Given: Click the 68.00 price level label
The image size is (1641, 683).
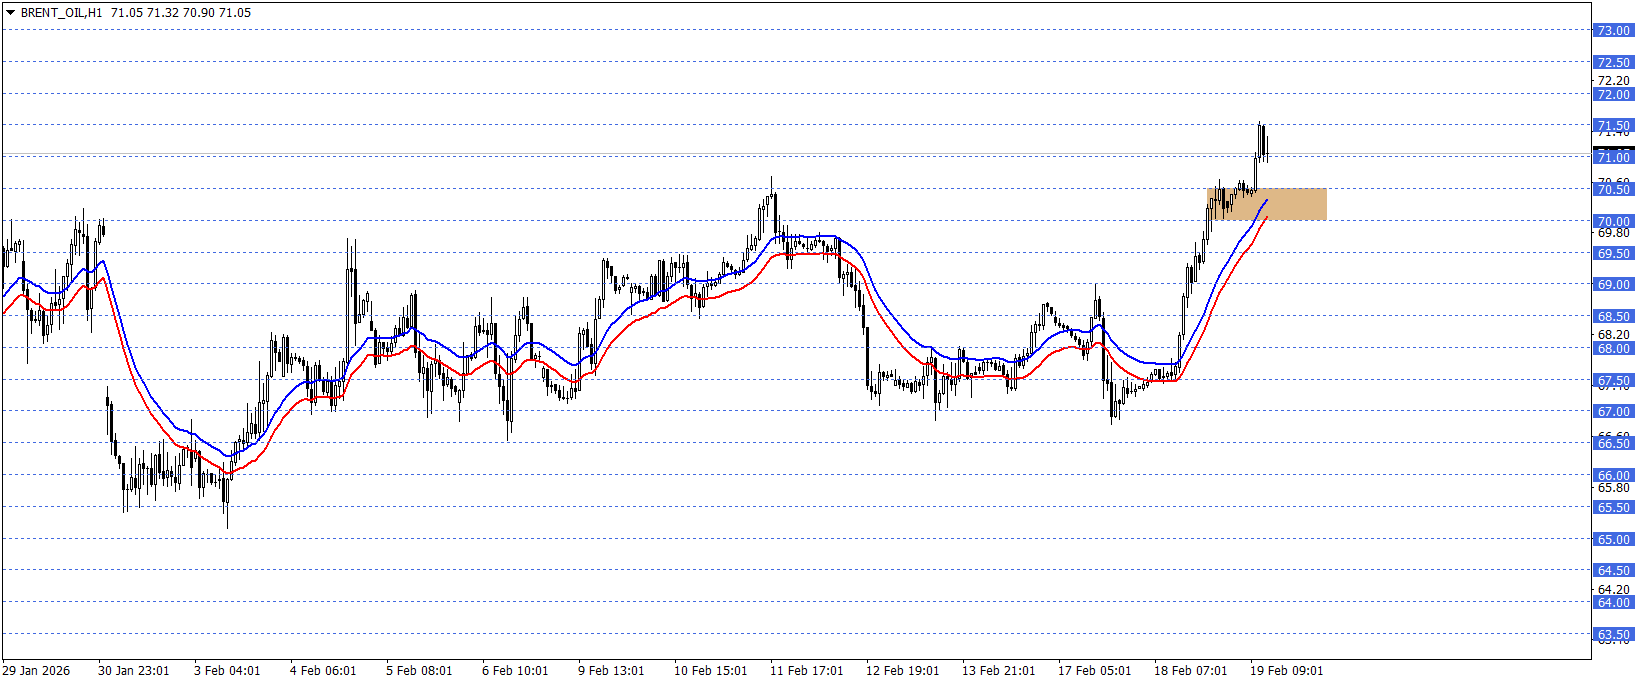Looking at the screenshot, I should pos(1613,348).
